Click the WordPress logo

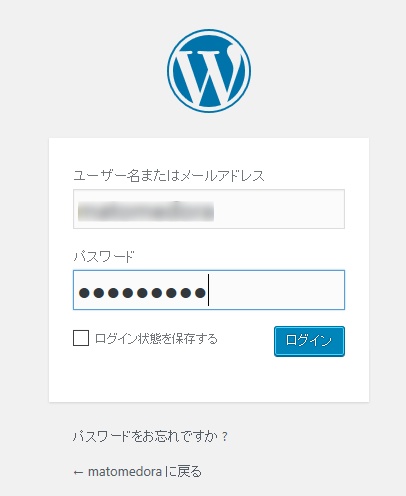coord(209,71)
